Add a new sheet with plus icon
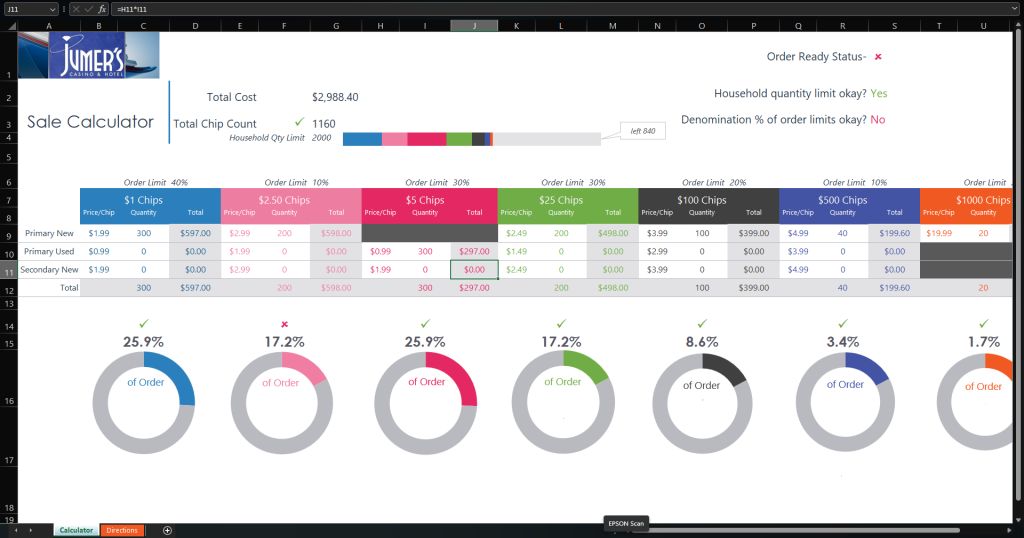Image resolution: width=1024 pixels, height=538 pixels. (x=167, y=530)
